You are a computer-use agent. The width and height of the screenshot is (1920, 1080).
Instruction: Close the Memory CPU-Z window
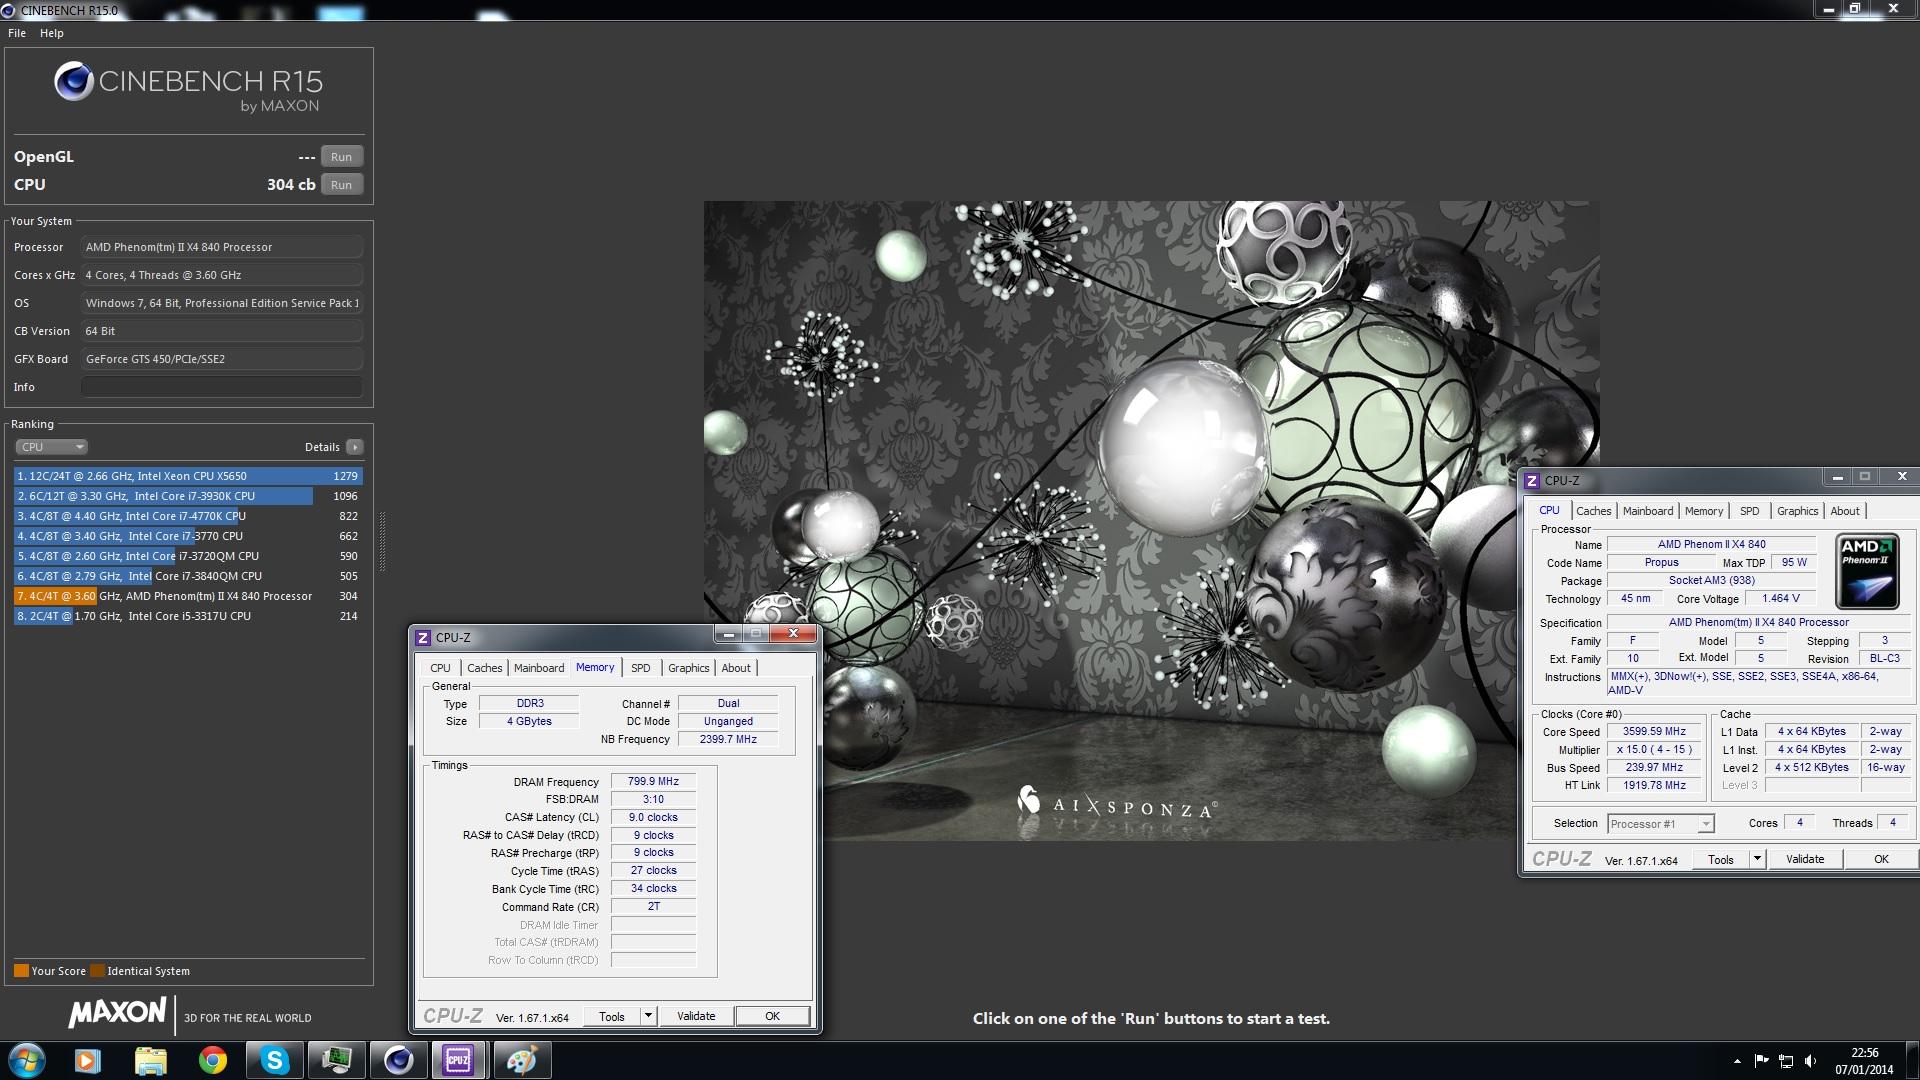[x=794, y=634]
